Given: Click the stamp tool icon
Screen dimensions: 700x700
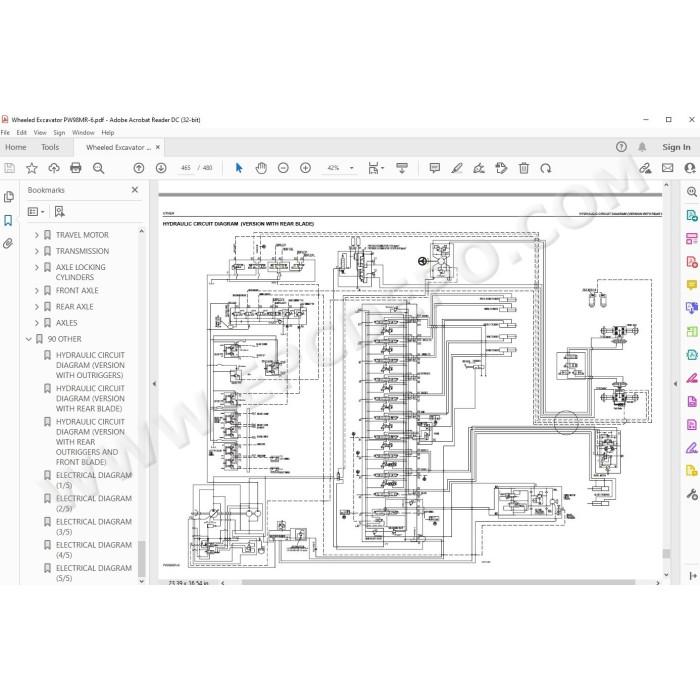Looking at the screenshot, I should click(501, 168).
